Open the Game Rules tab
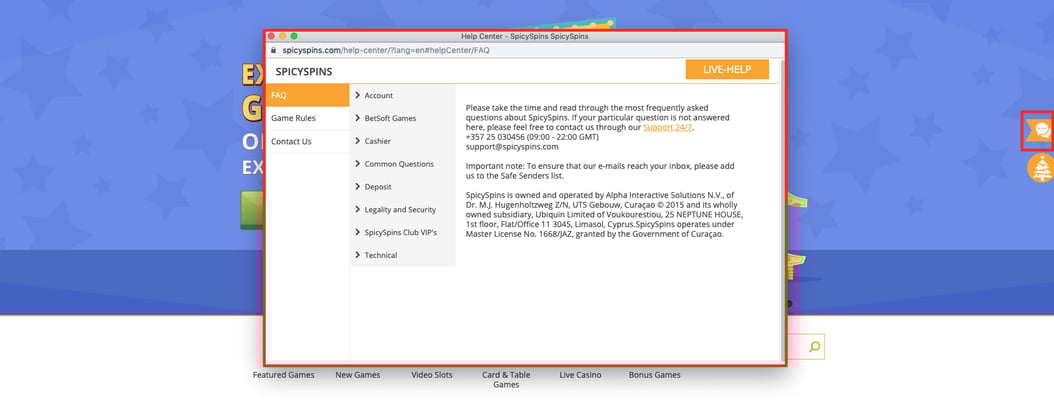1054x400 pixels. click(x=308, y=118)
